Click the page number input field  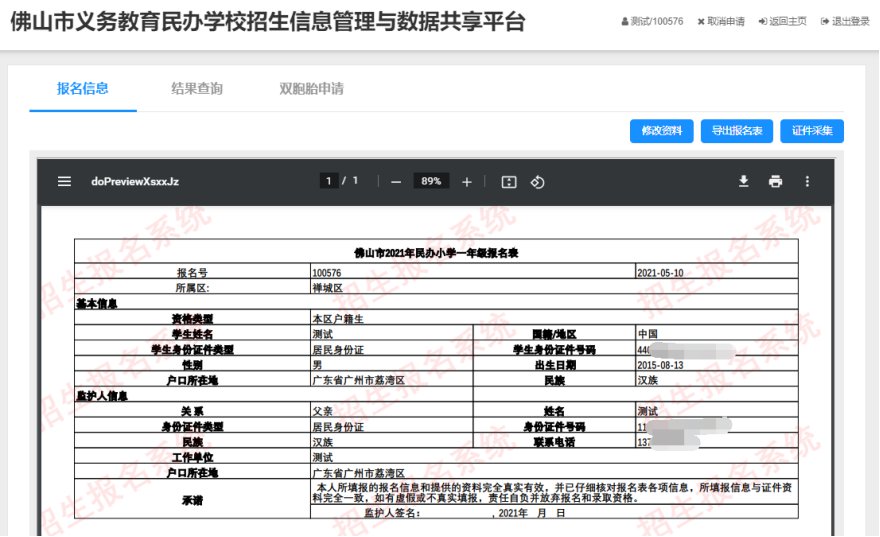pyautogui.click(x=327, y=182)
